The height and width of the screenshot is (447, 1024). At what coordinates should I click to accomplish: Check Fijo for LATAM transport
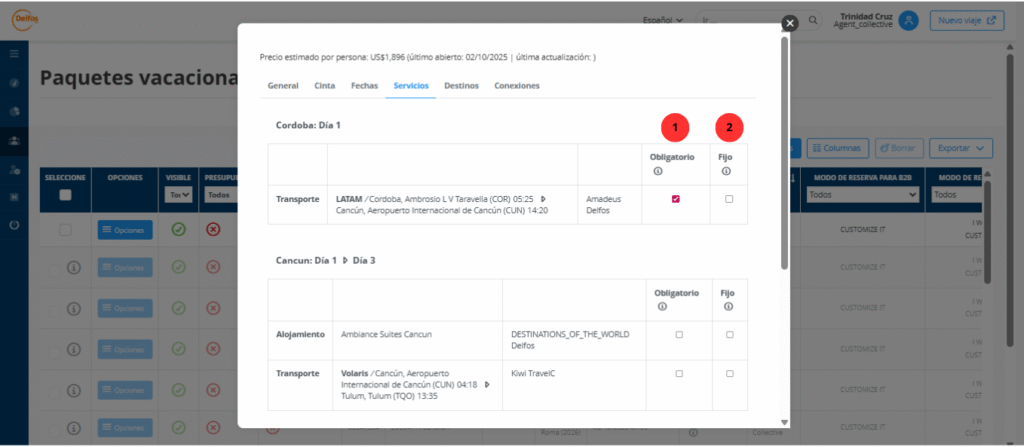(729, 199)
